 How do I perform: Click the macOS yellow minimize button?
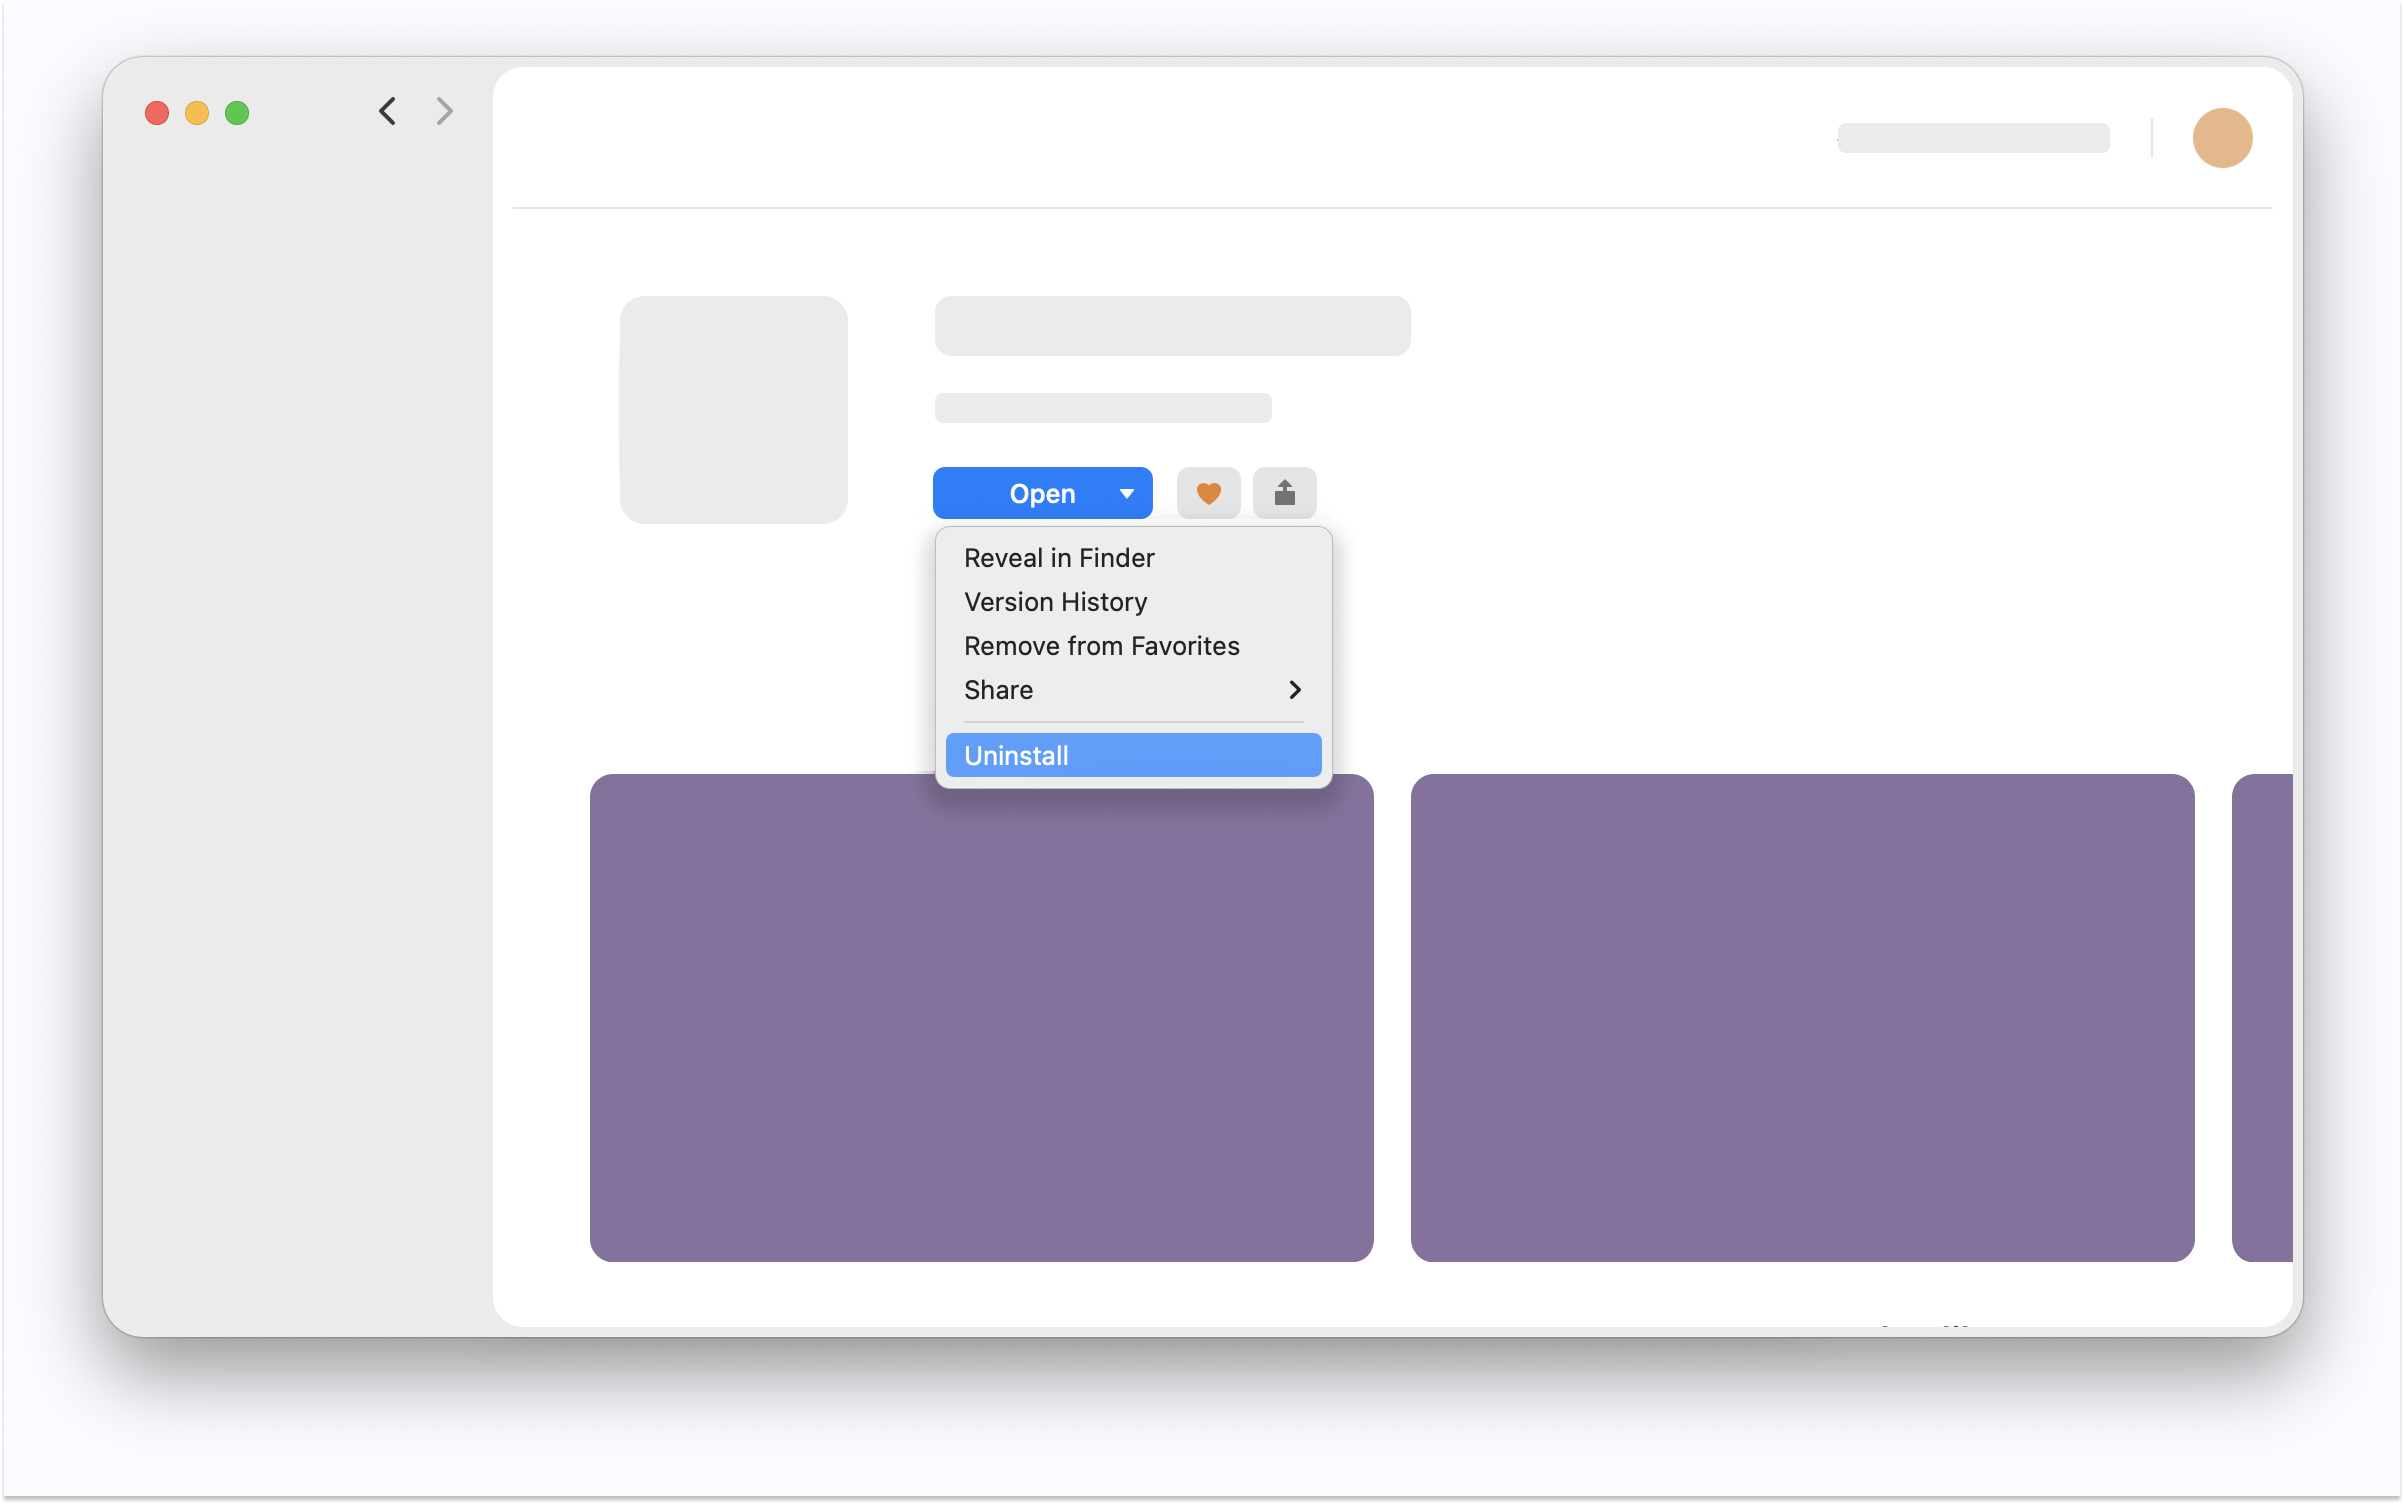(x=196, y=111)
